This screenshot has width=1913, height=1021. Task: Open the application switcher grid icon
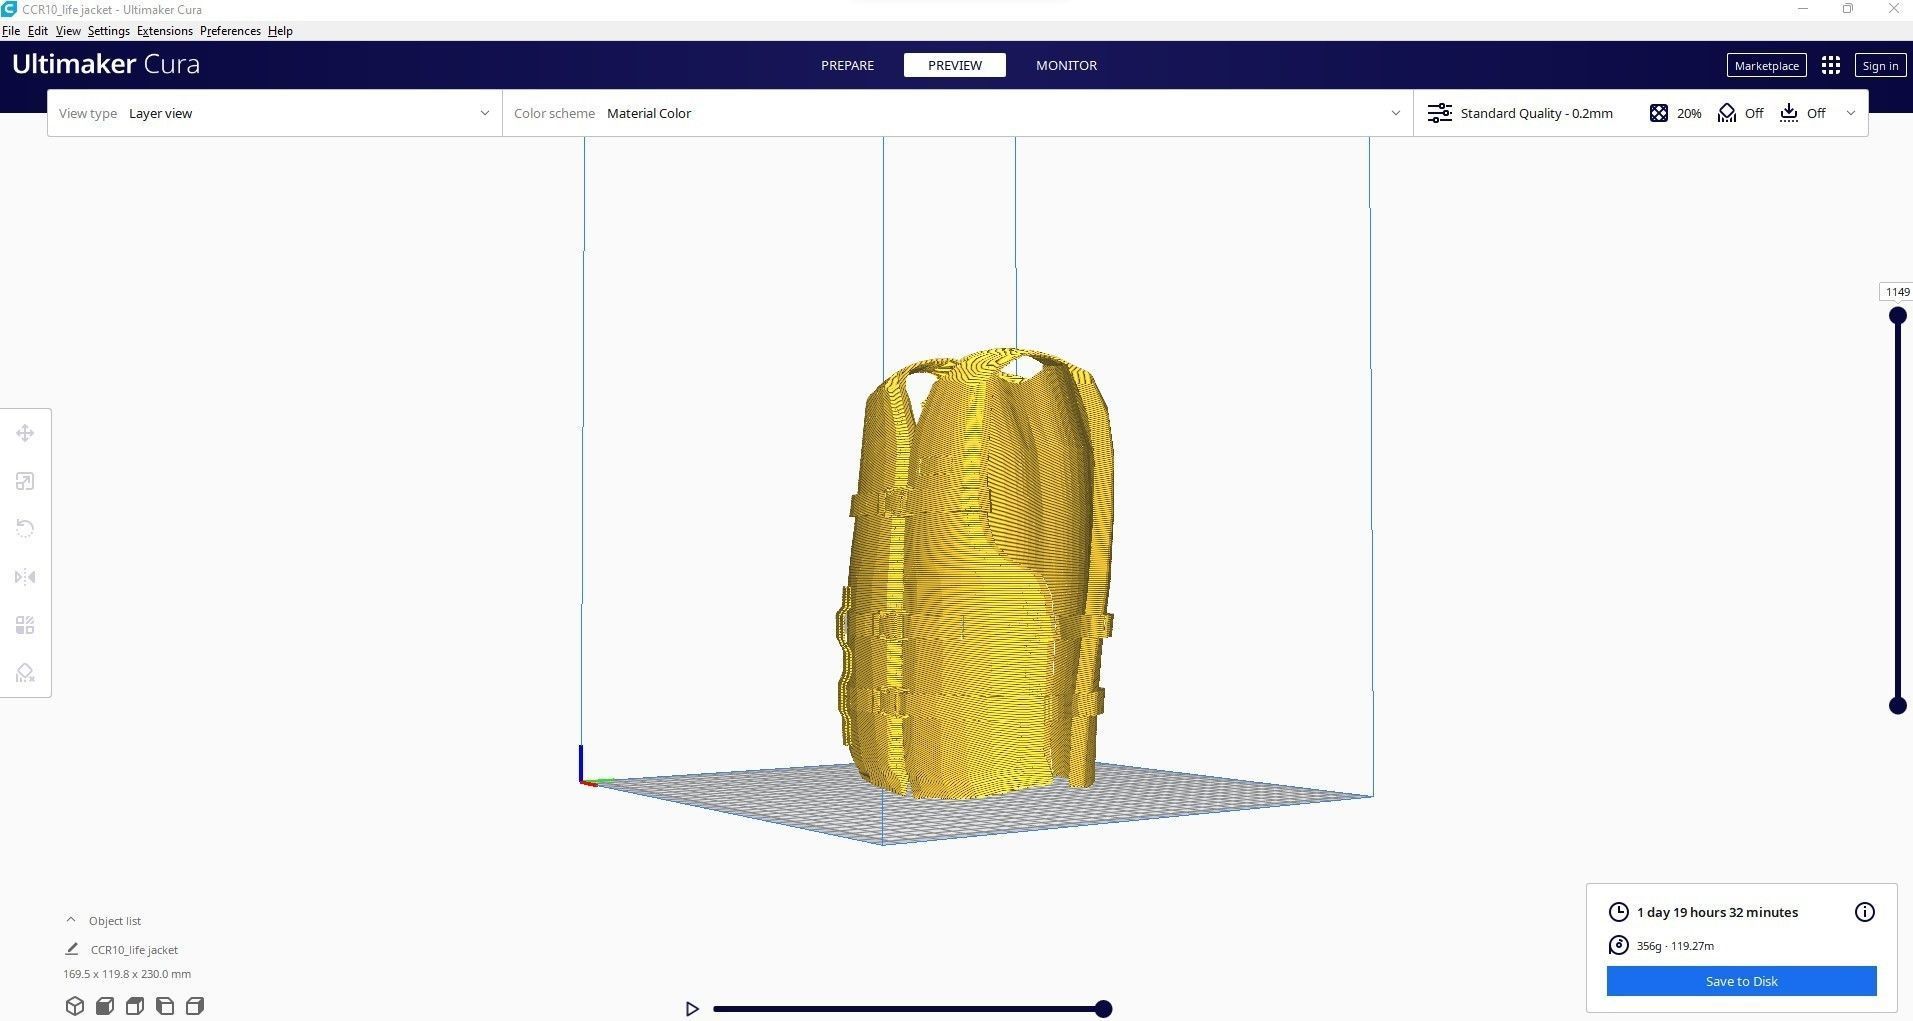point(1831,65)
